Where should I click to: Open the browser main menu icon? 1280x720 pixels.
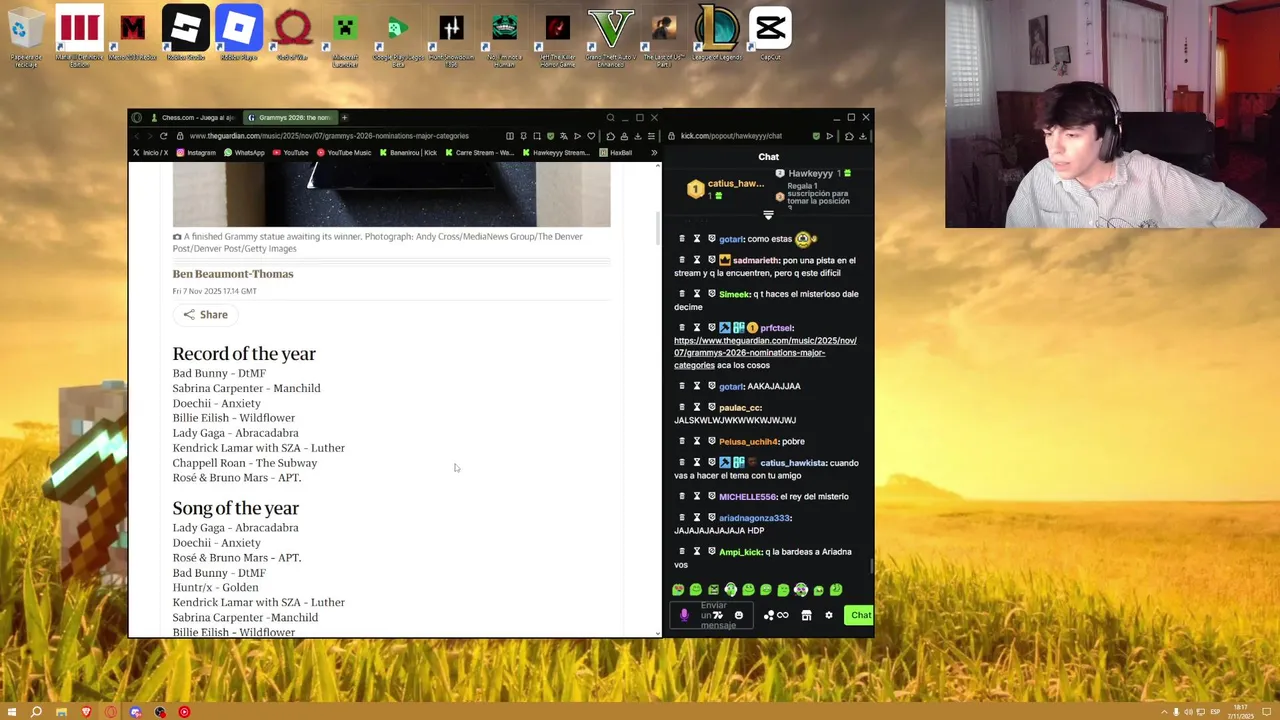click(x=652, y=136)
